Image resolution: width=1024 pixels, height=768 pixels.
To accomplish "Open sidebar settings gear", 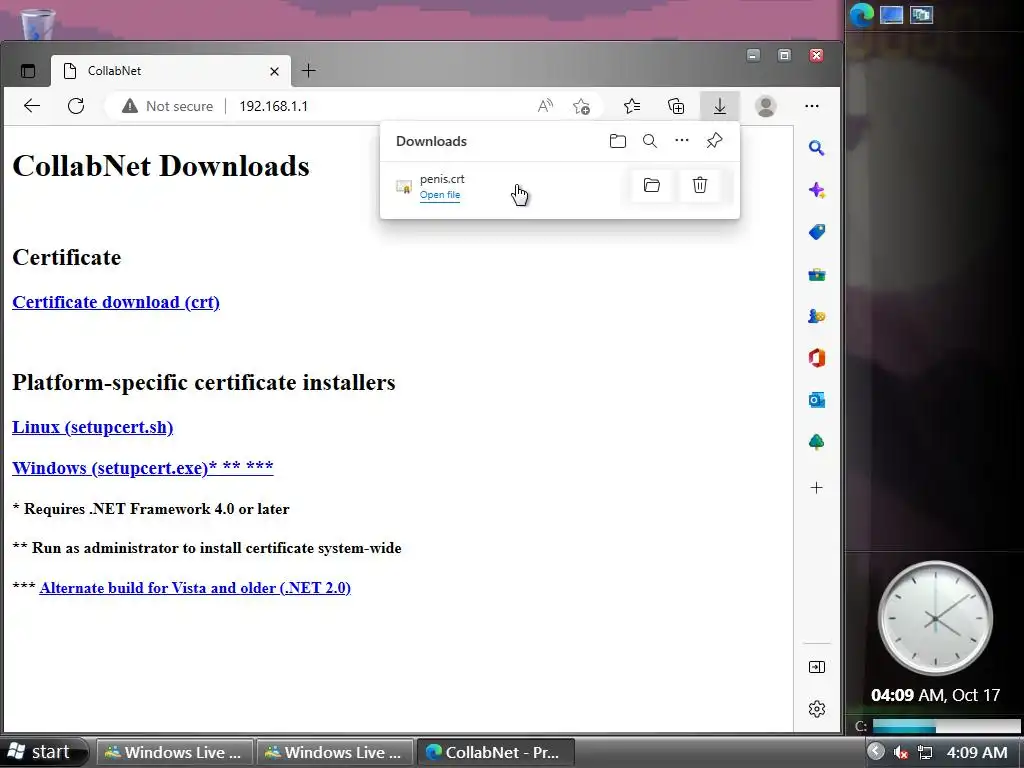I will click(816, 709).
